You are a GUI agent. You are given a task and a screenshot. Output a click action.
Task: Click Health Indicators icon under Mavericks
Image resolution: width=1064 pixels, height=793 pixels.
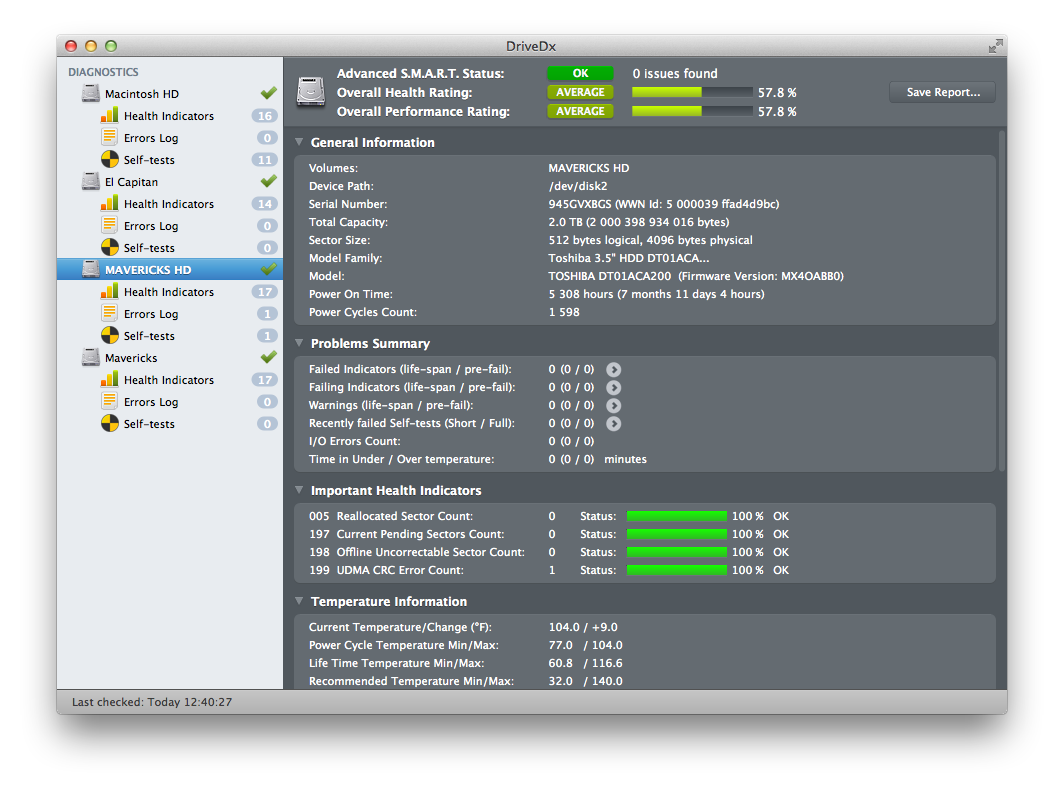[109, 380]
